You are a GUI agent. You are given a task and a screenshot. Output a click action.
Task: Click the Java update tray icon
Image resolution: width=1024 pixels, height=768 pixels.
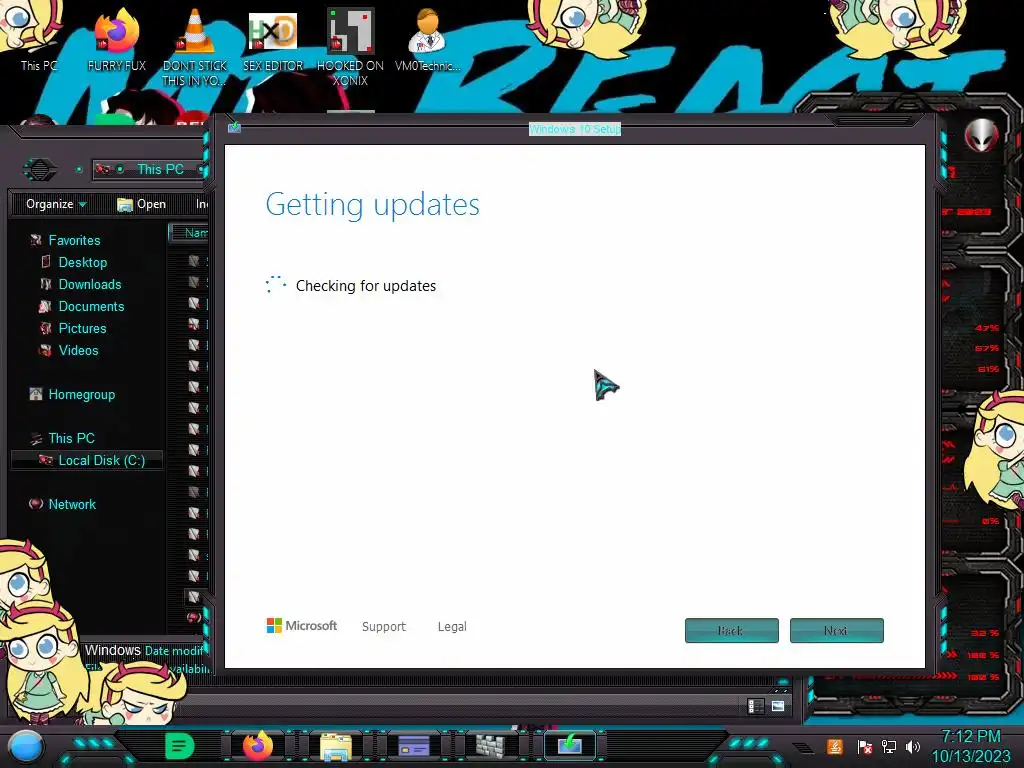pyautogui.click(x=835, y=746)
